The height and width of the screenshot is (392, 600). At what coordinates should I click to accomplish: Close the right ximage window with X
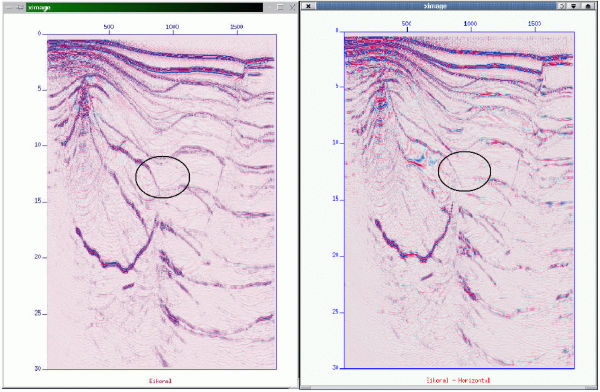pos(308,6)
